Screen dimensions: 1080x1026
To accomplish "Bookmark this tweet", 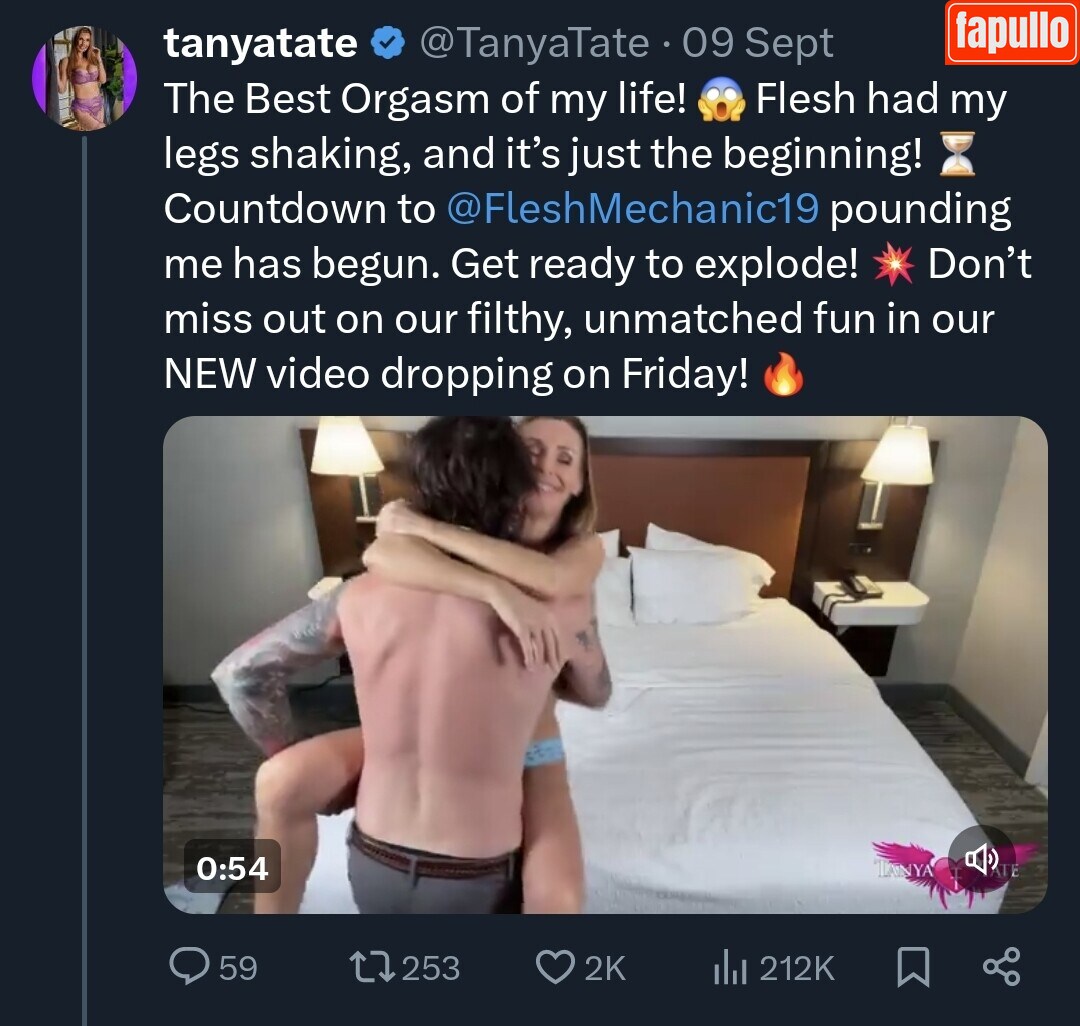I will tap(912, 967).
